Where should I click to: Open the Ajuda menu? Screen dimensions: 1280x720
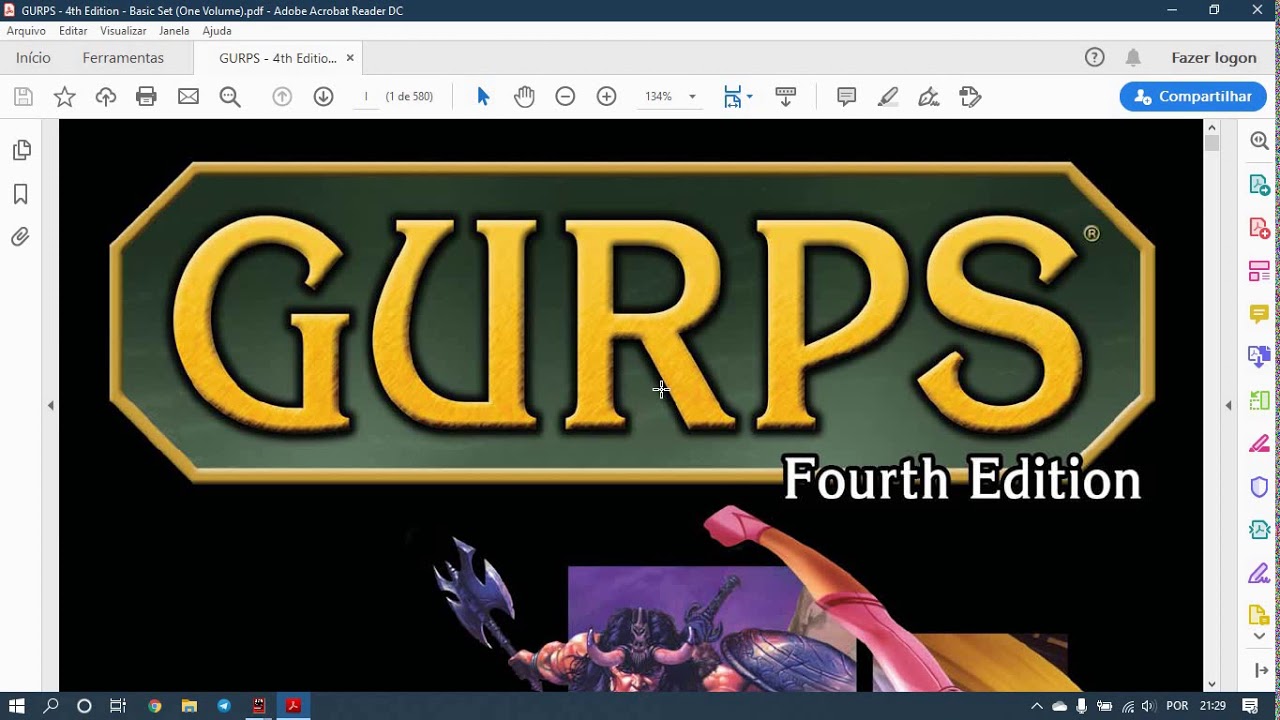tap(217, 31)
